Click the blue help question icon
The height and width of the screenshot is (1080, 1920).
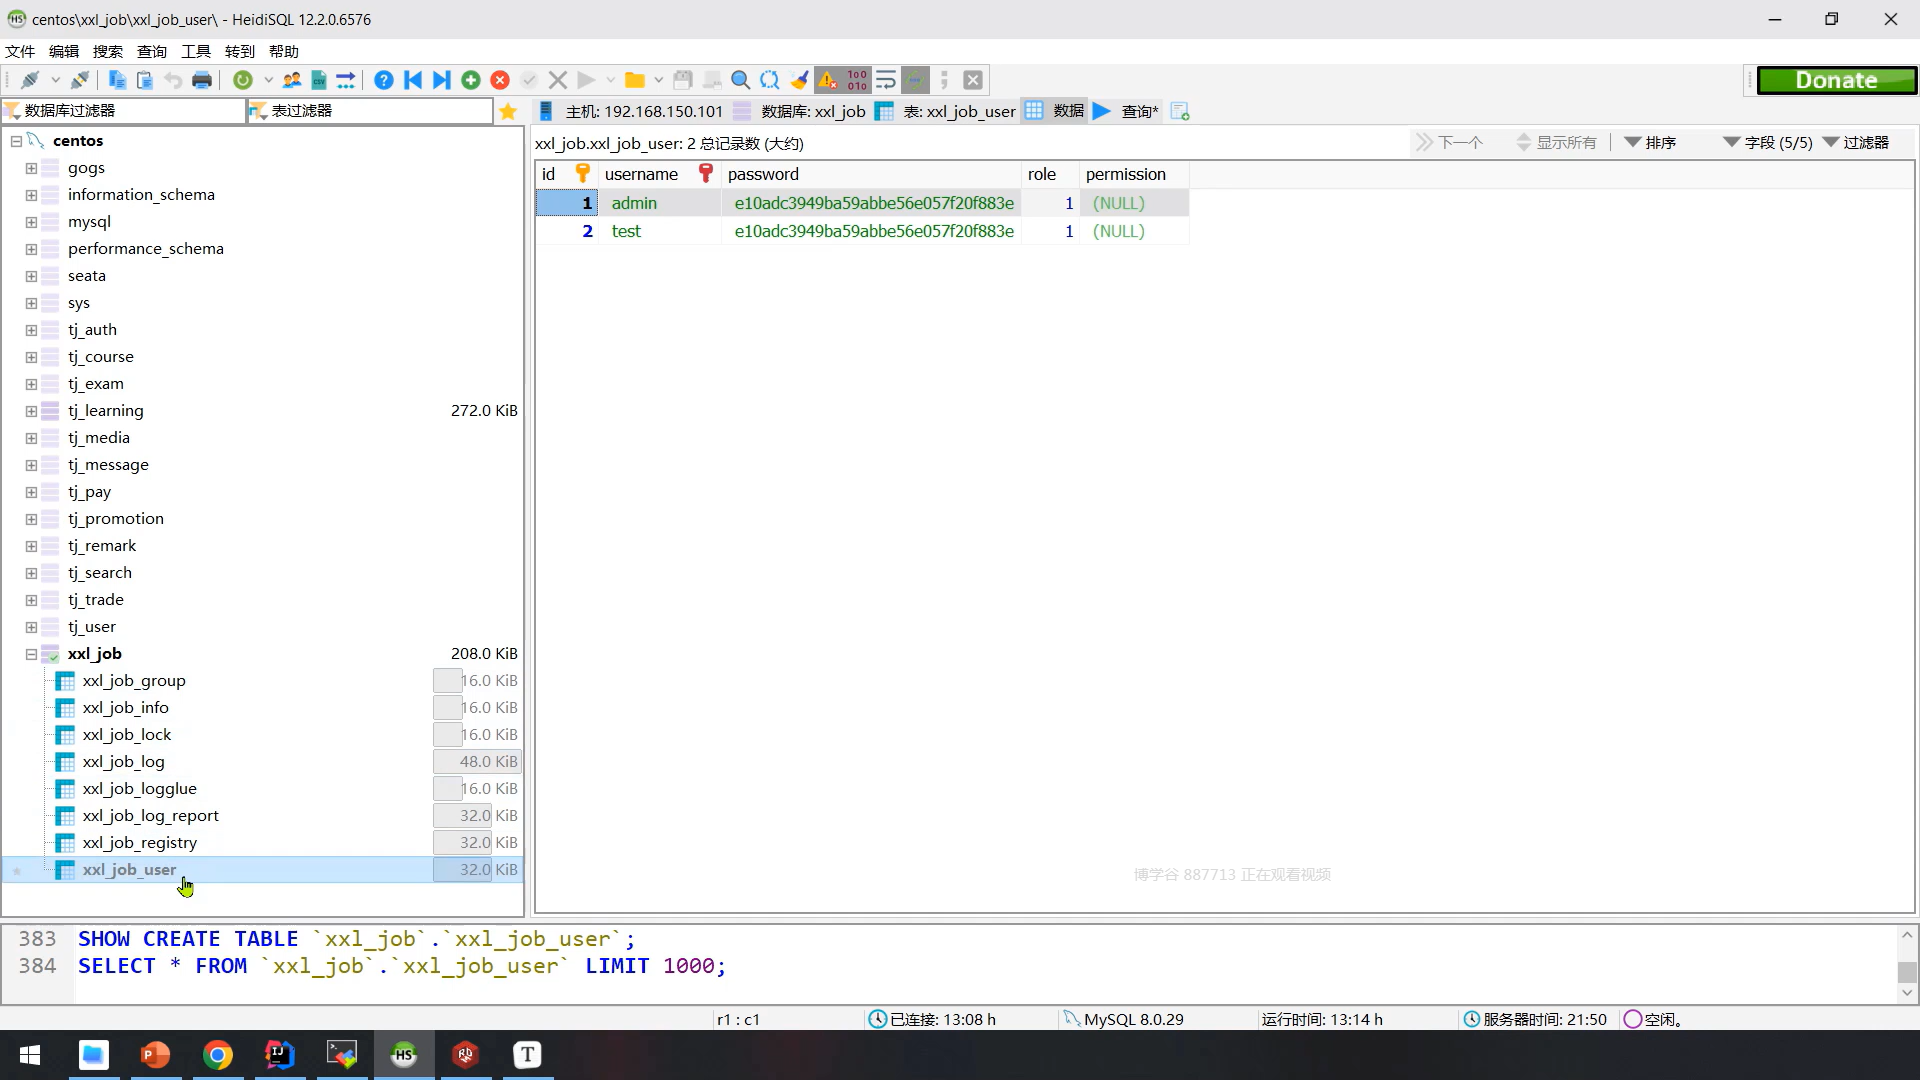[x=383, y=80]
